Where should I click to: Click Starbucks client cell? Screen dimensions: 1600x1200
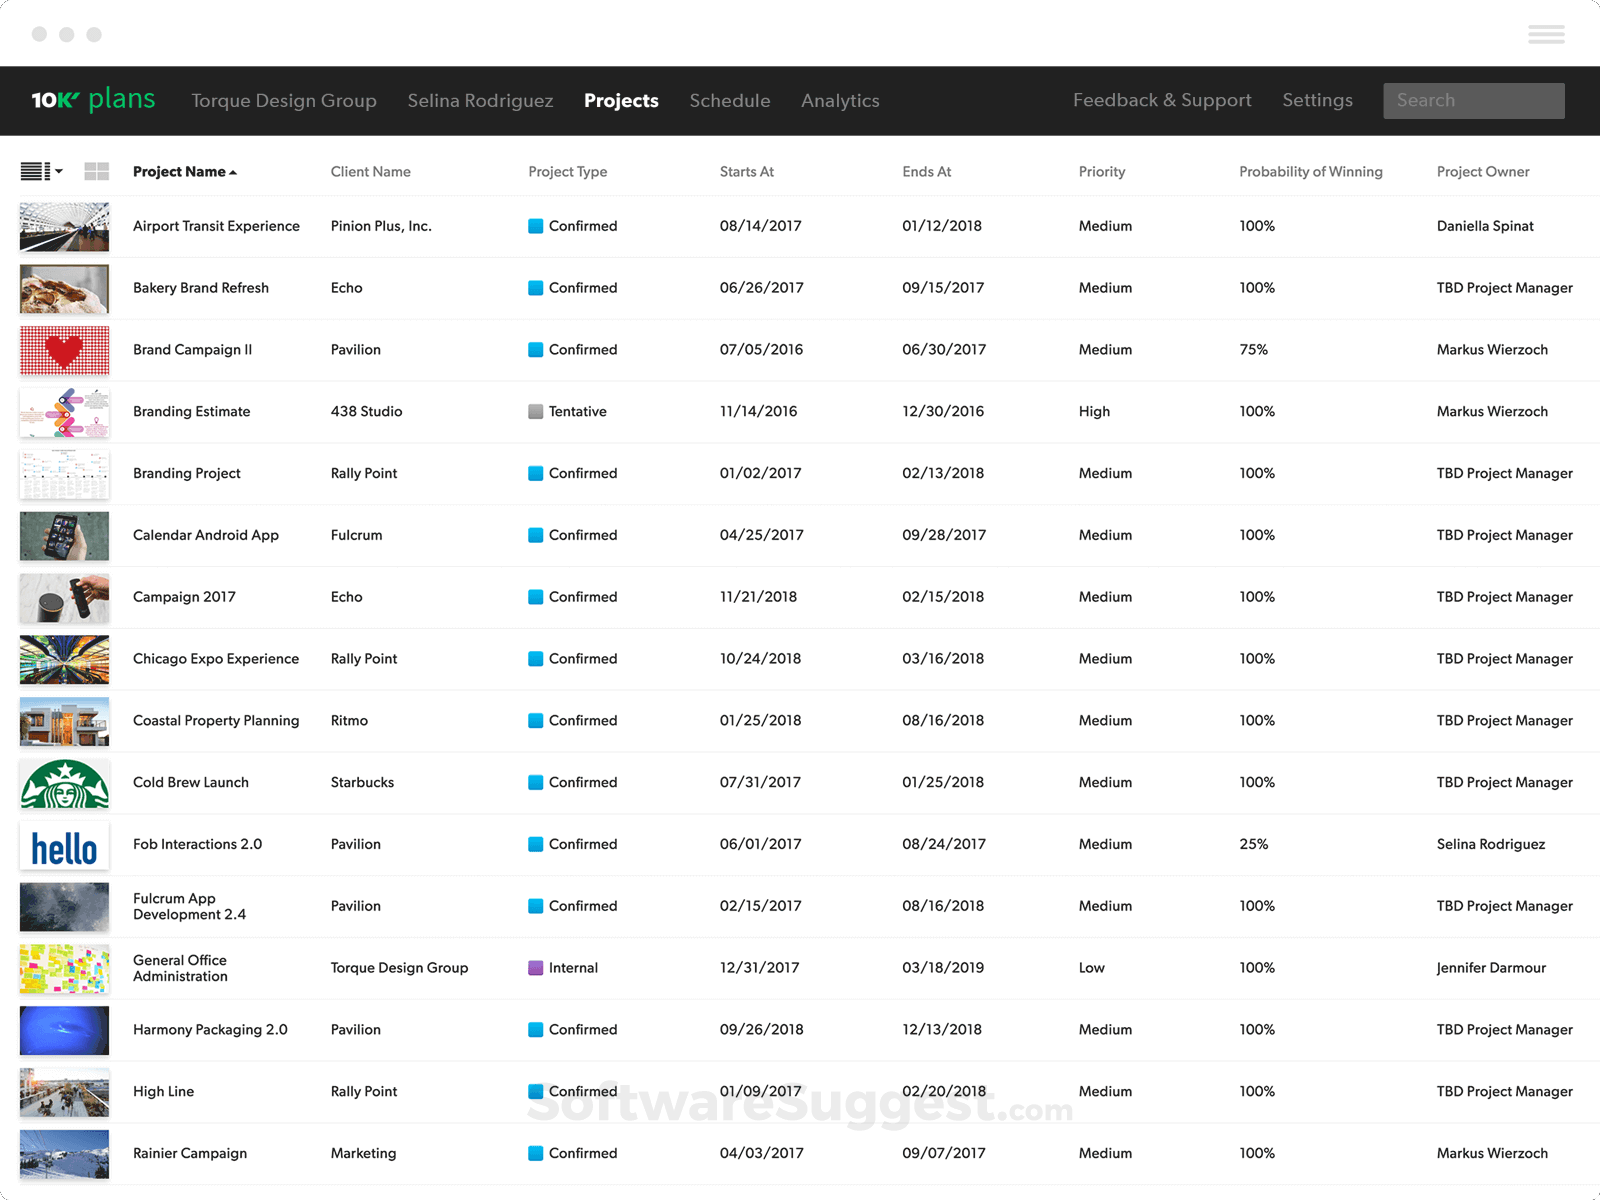362,782
